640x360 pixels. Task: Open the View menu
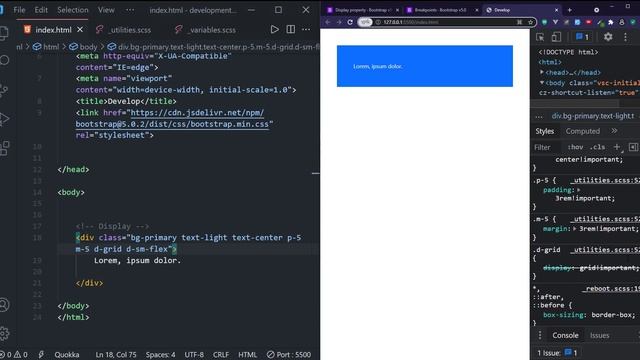pos(106,10)
